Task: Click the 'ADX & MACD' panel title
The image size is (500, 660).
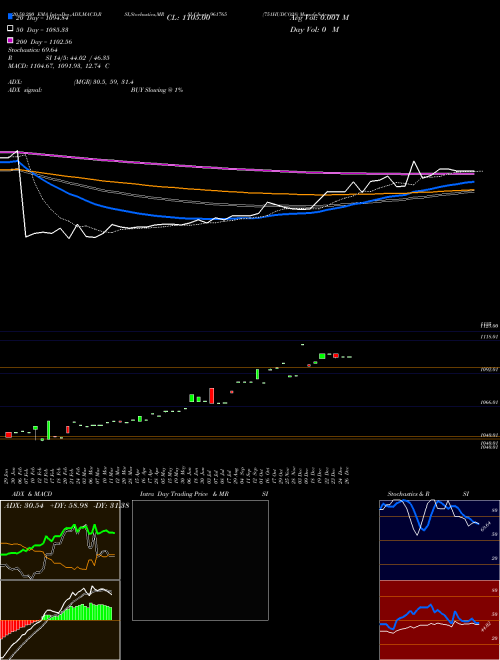Action: [32, 494]
